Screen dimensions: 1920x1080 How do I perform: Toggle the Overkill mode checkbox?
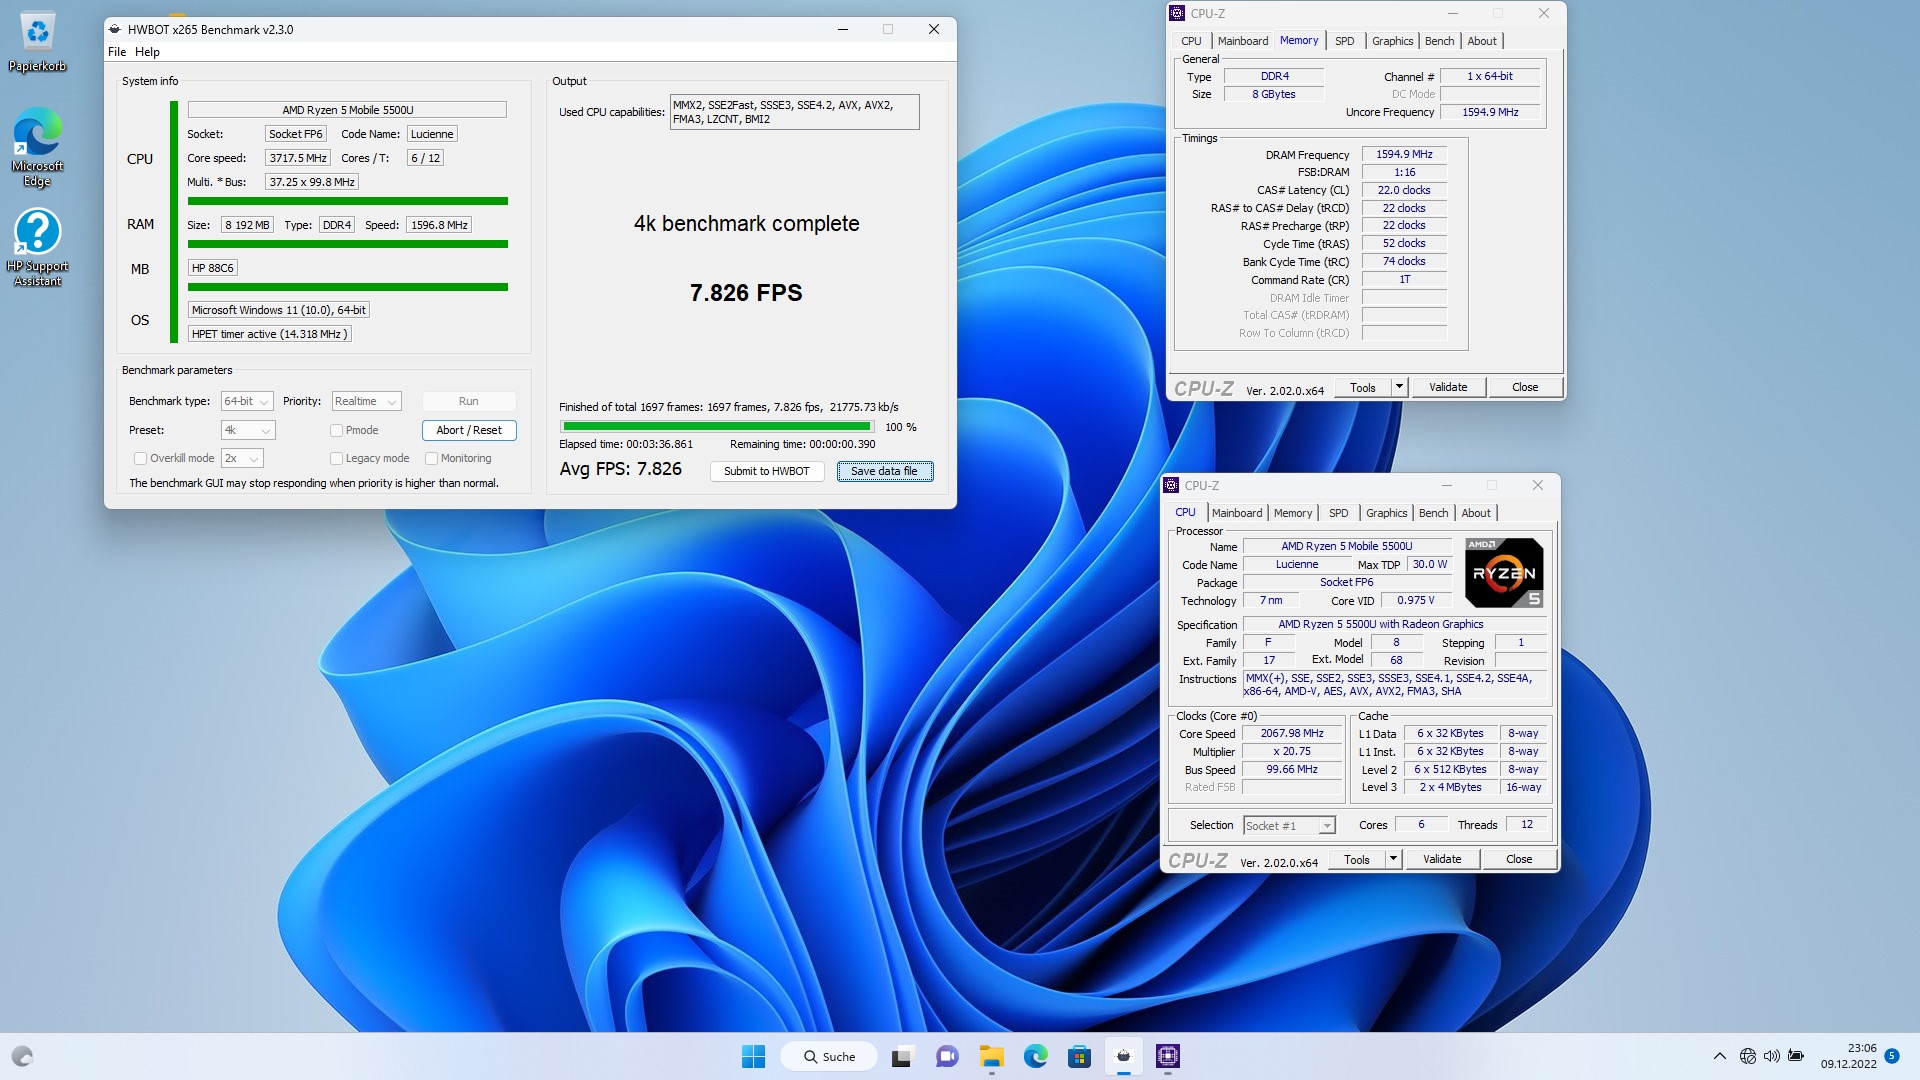click(x=140, y=458)
